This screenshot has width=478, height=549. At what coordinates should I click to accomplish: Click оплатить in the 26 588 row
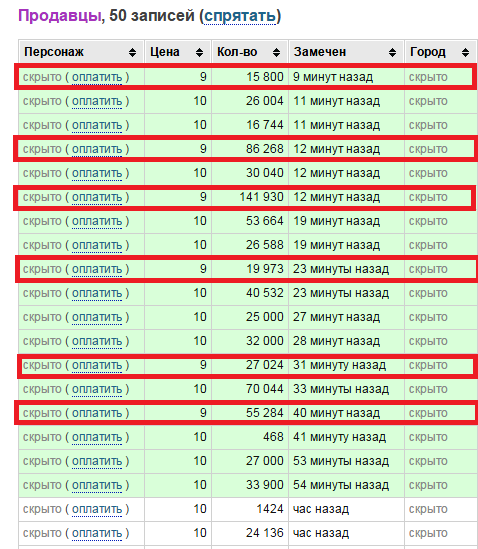click(x=97, y=245)
